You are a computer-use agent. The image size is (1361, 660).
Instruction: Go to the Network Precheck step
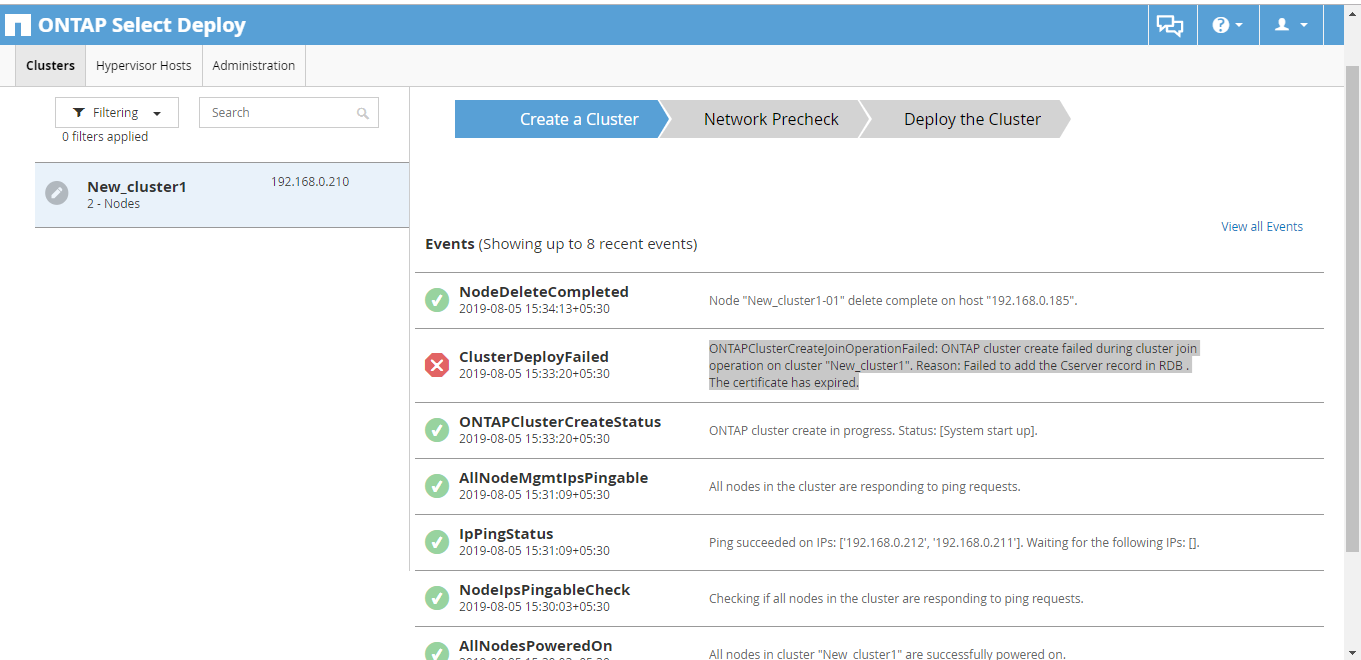click(770, 119)
